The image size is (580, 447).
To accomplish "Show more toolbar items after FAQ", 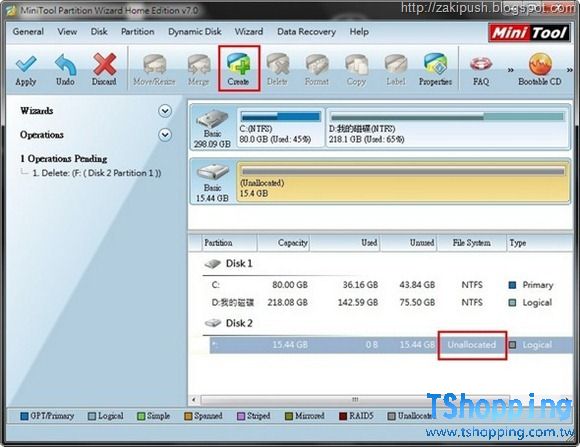I will coord(510,70).
